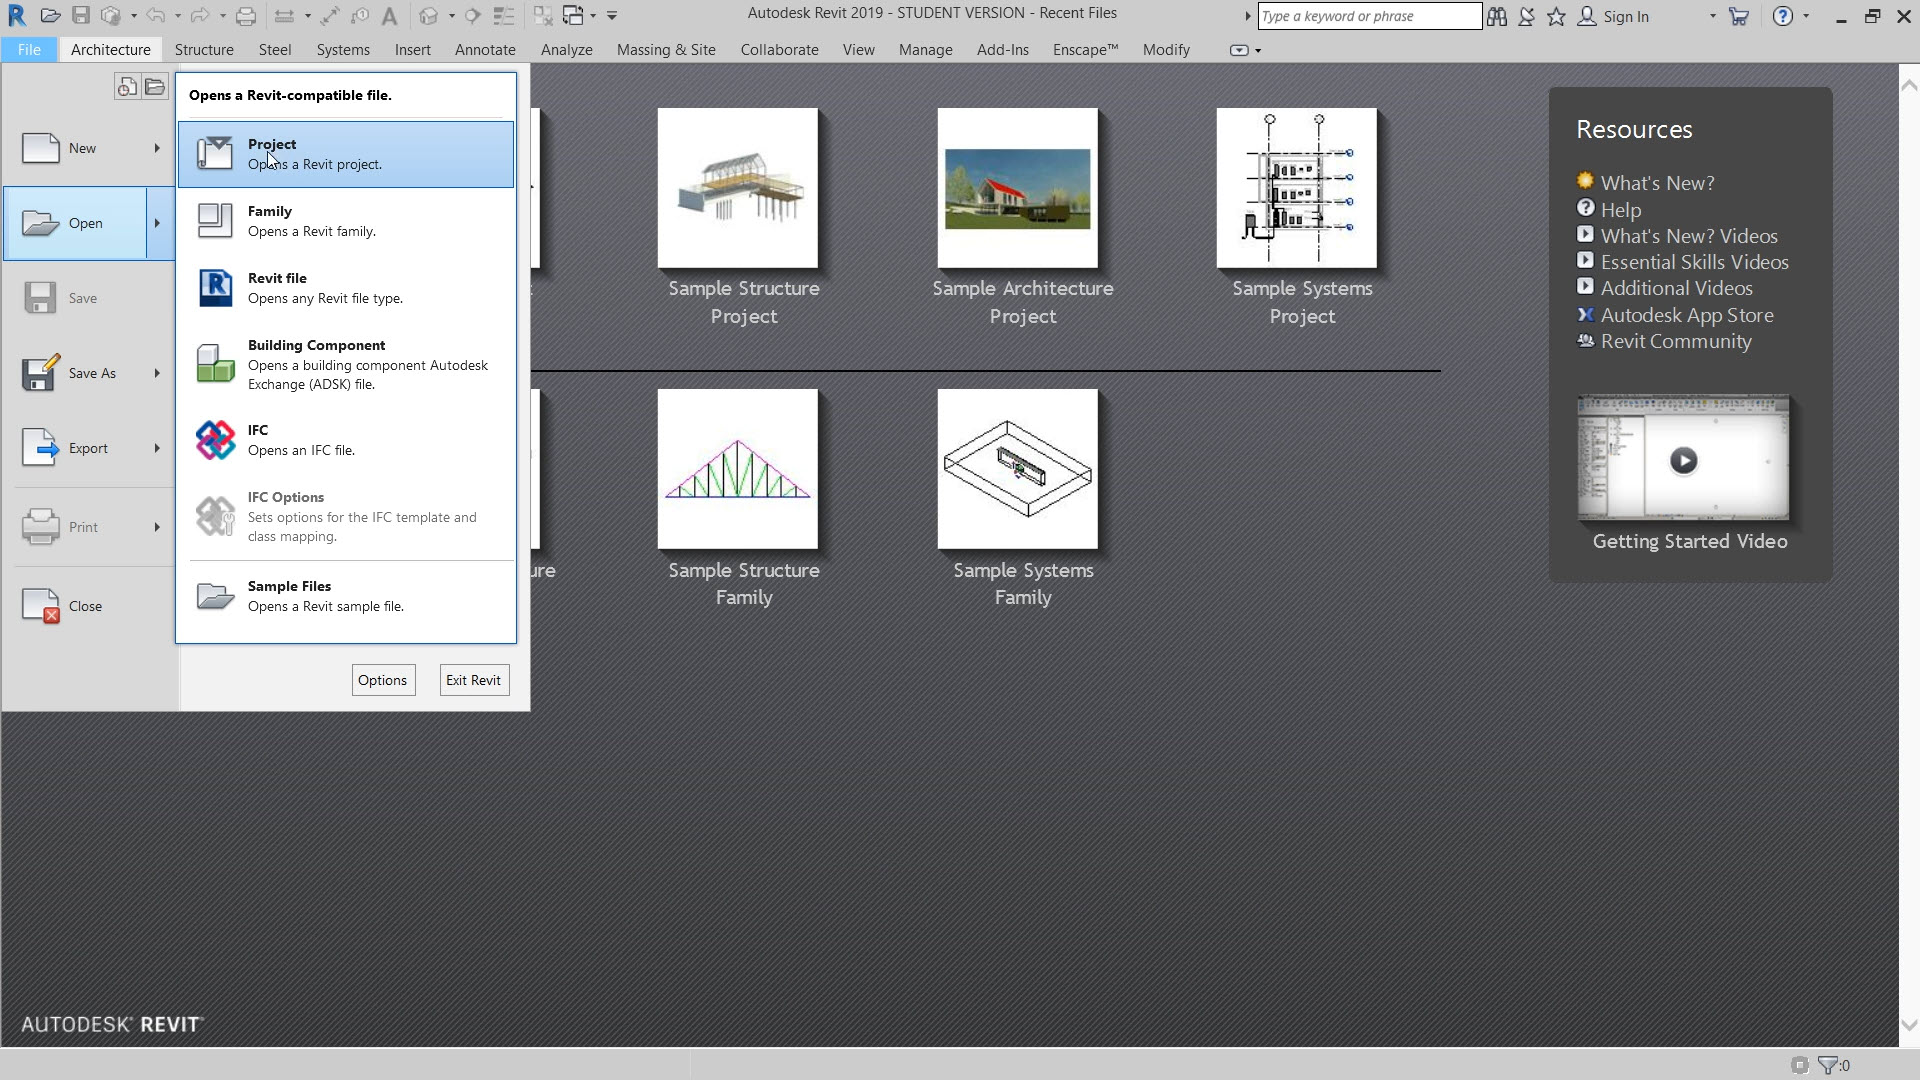Open the Sample Structure Family thumbnail

[x=738, y=469]
